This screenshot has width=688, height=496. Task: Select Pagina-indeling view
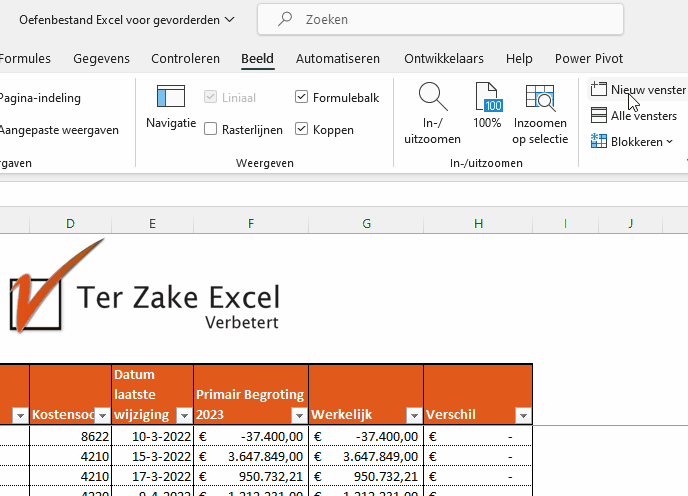pos(40,98)
